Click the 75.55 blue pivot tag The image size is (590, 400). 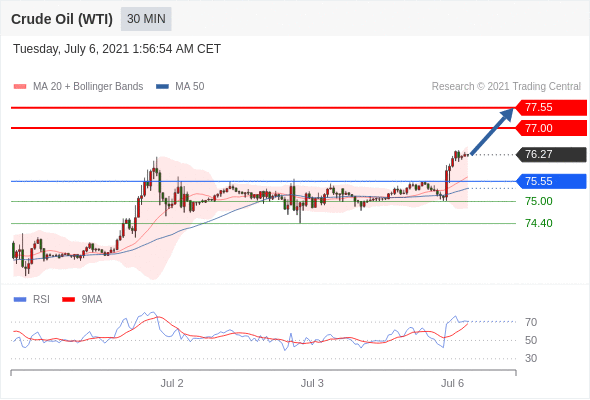pyautogui.click(x=550, y=181)
